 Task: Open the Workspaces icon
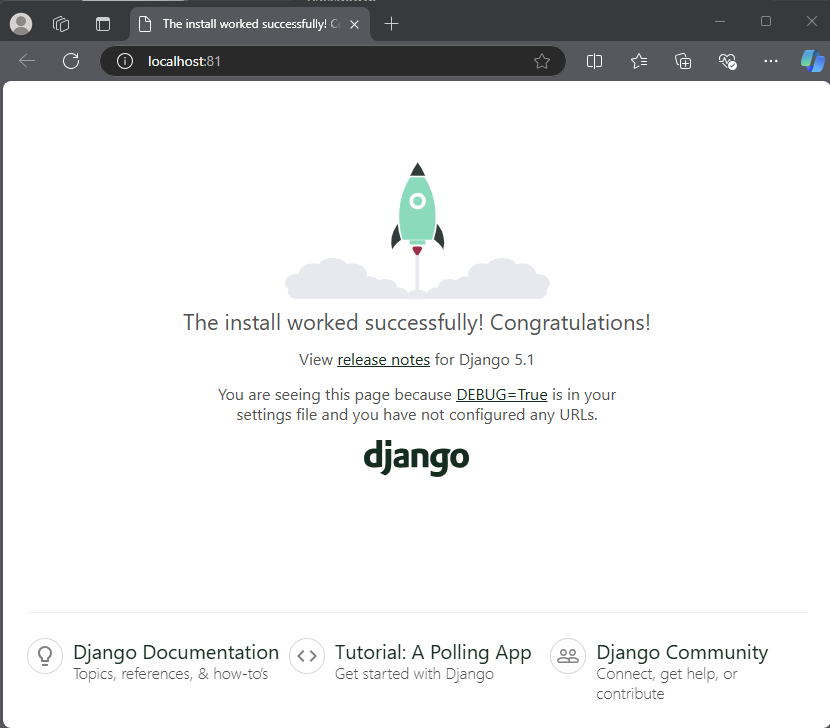(61, 24)
